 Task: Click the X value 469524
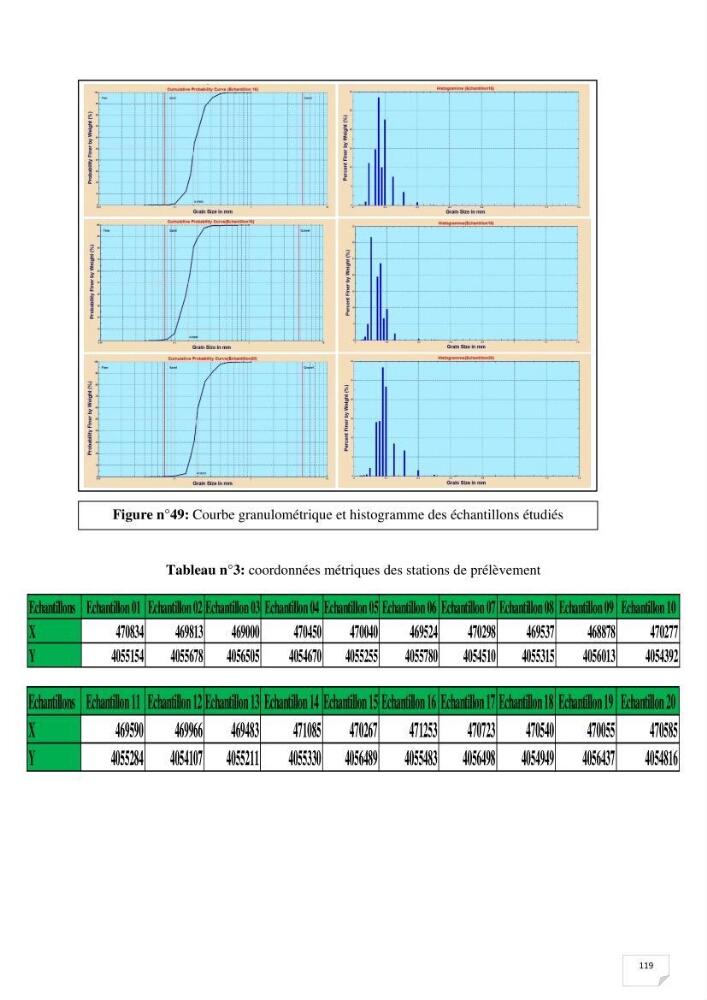click(423, 632)
